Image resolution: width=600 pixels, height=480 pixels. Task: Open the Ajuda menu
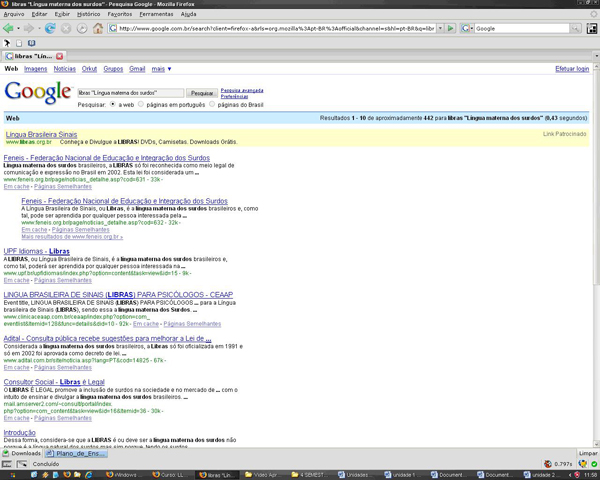tap(188, 14)
